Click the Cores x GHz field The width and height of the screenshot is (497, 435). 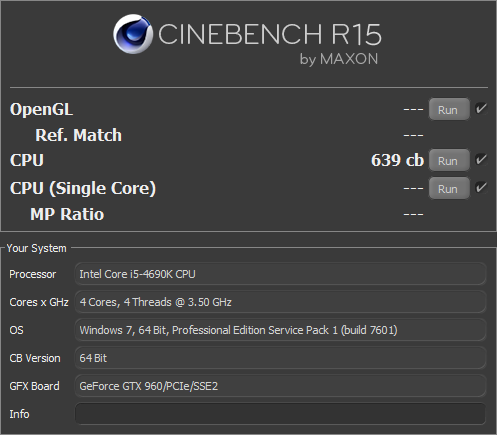click(x=280, y=302)
